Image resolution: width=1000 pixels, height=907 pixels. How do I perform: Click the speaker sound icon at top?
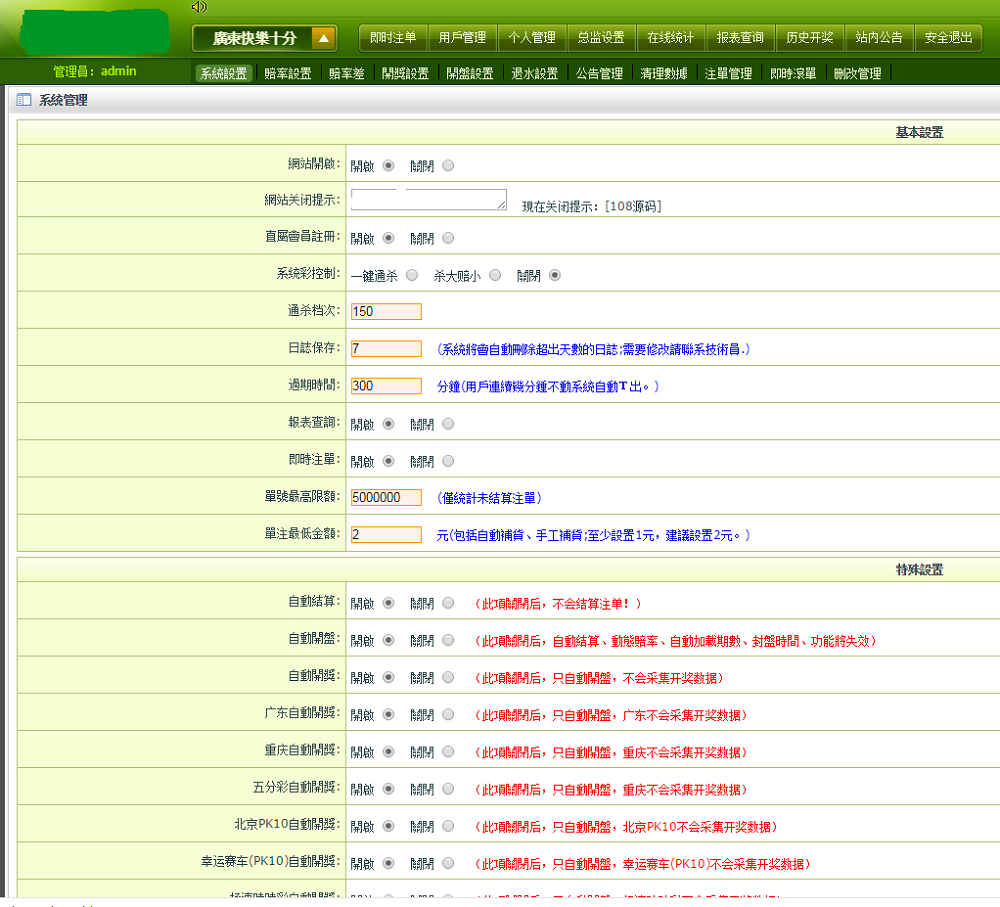[x=198, y=7]
